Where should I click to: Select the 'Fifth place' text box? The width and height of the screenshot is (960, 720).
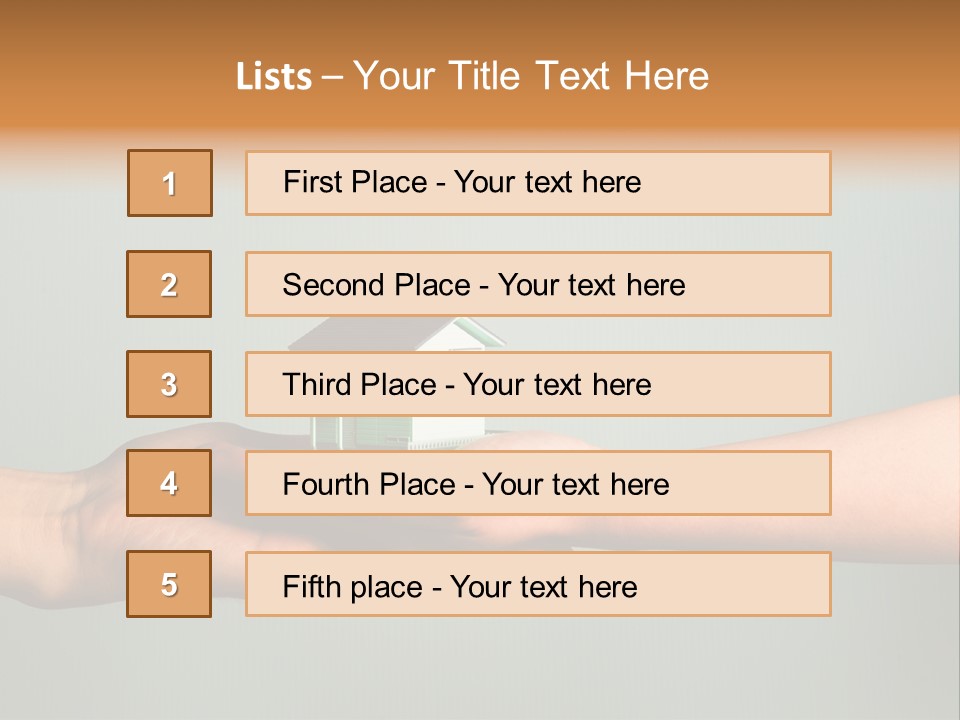pyautogui.click(x=538, y=584)
